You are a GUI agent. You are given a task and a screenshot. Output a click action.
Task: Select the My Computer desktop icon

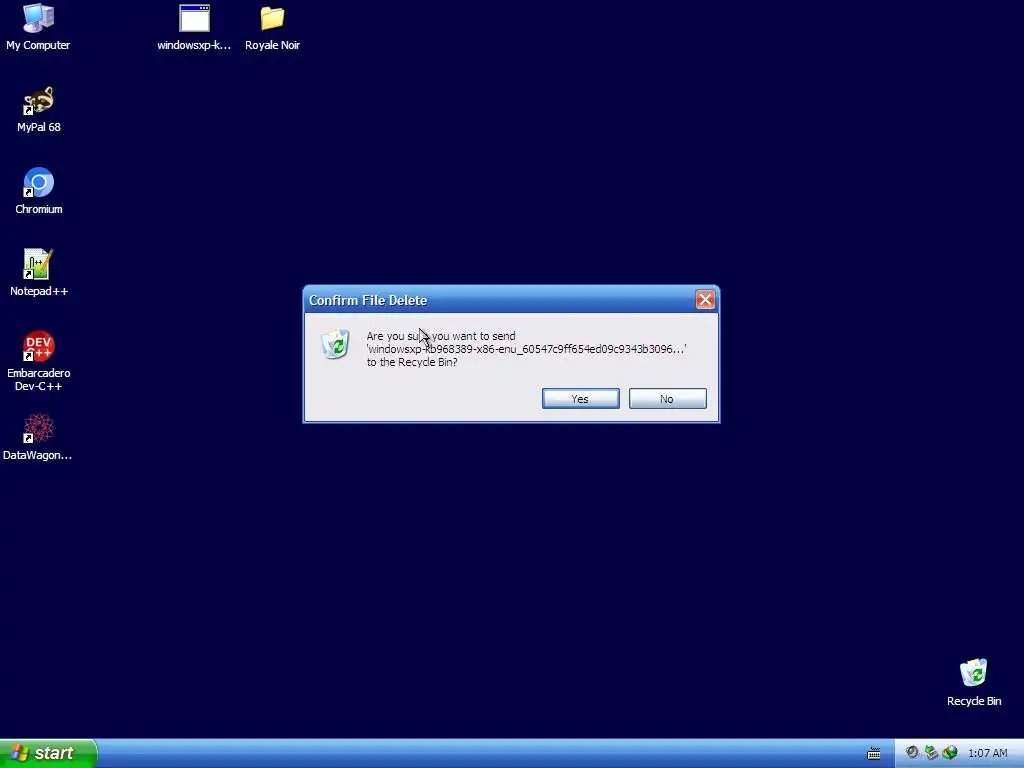pyautogui.click(x=38, y=27)
